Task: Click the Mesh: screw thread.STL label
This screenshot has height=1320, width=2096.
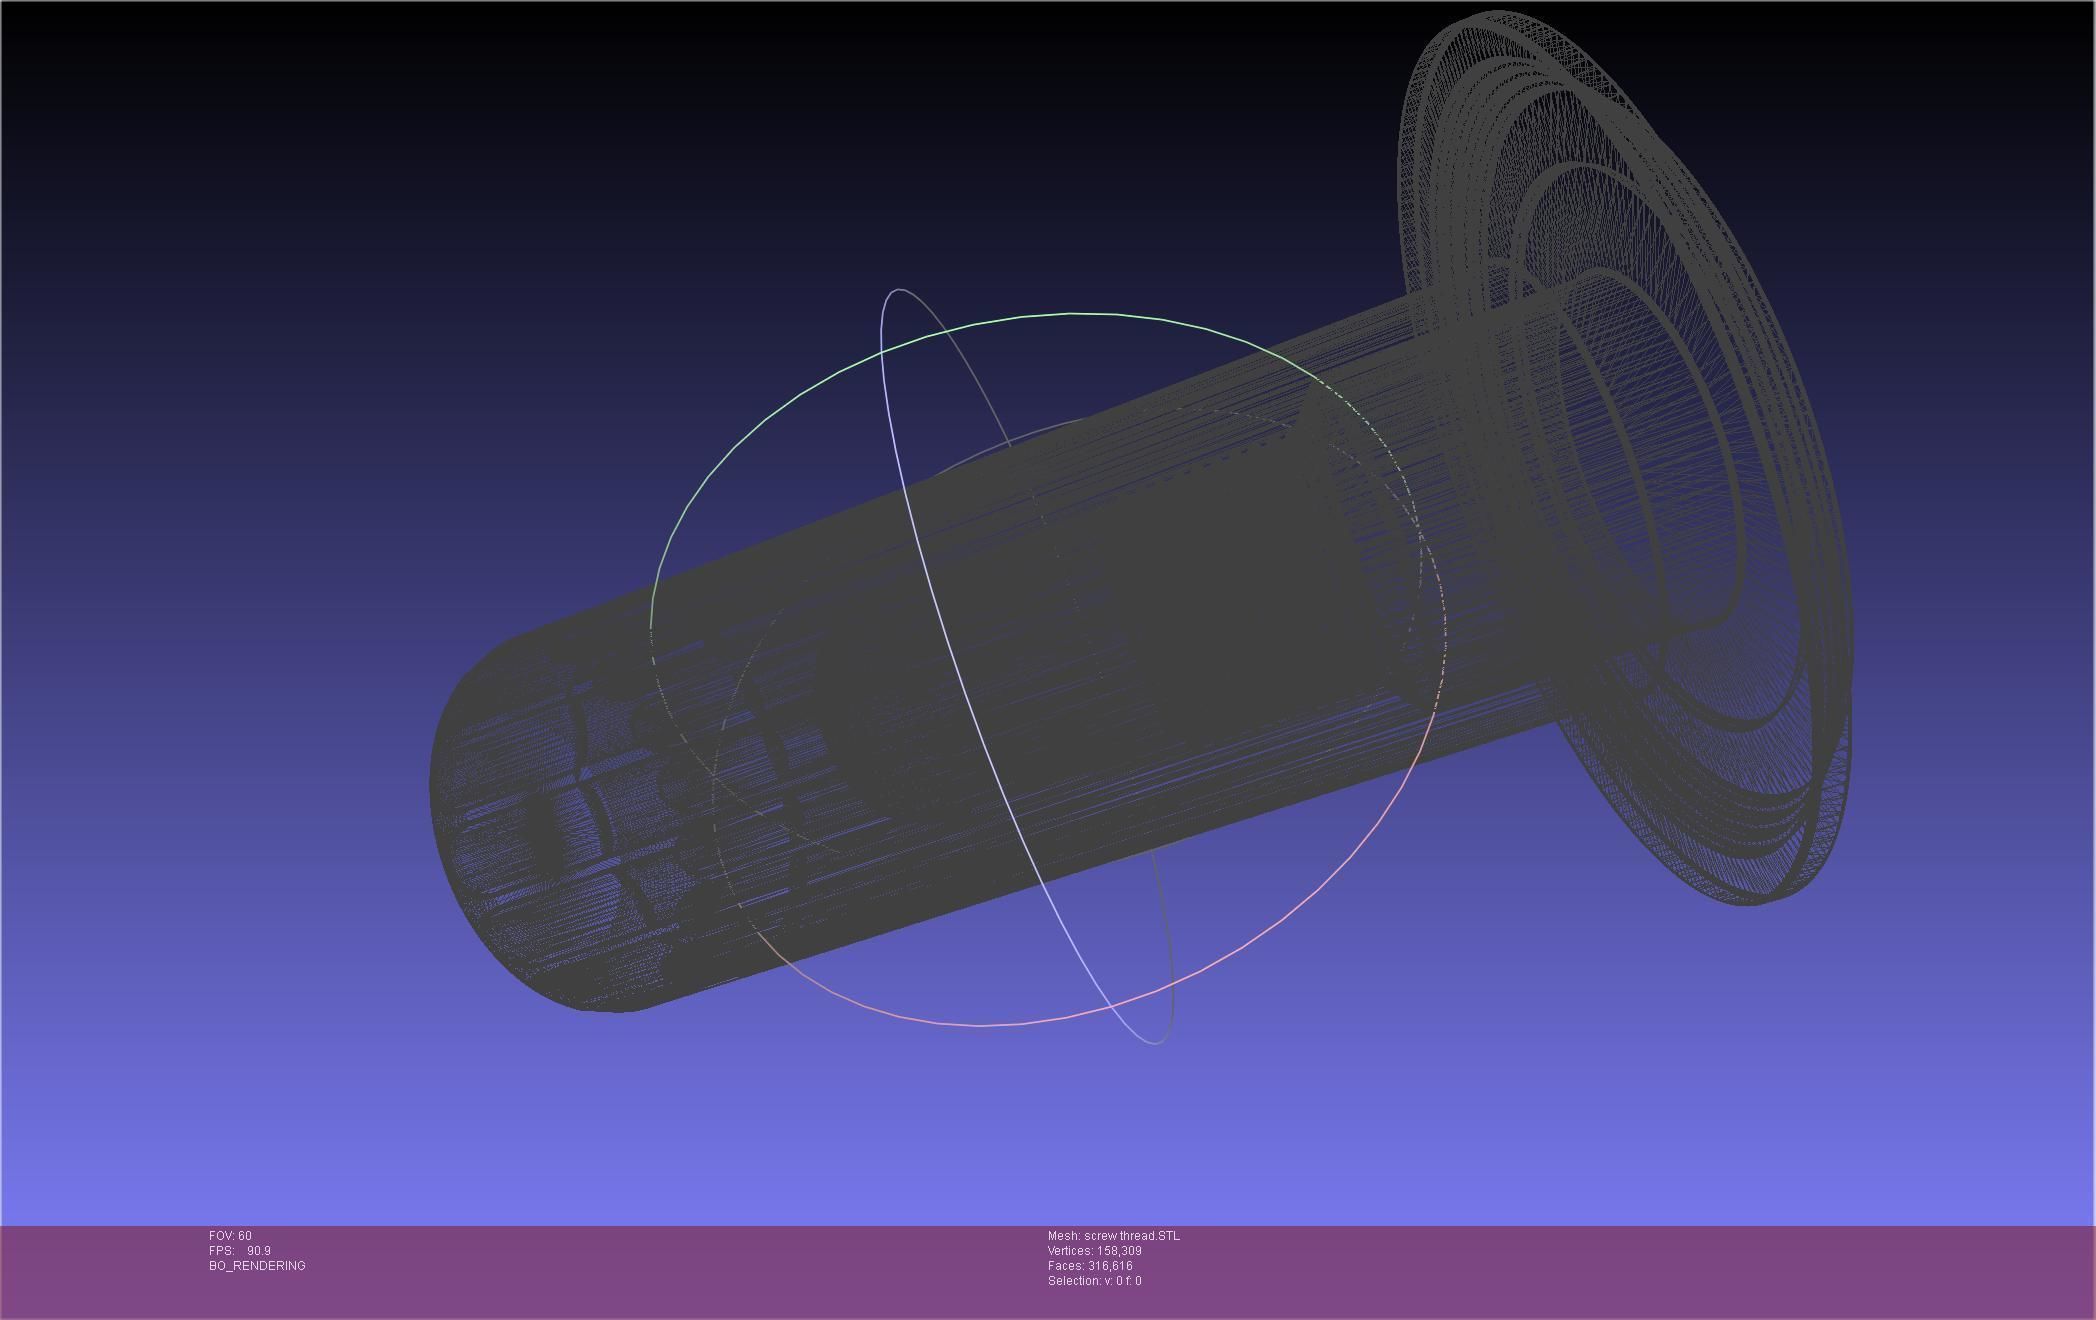Action: 1113,1236
